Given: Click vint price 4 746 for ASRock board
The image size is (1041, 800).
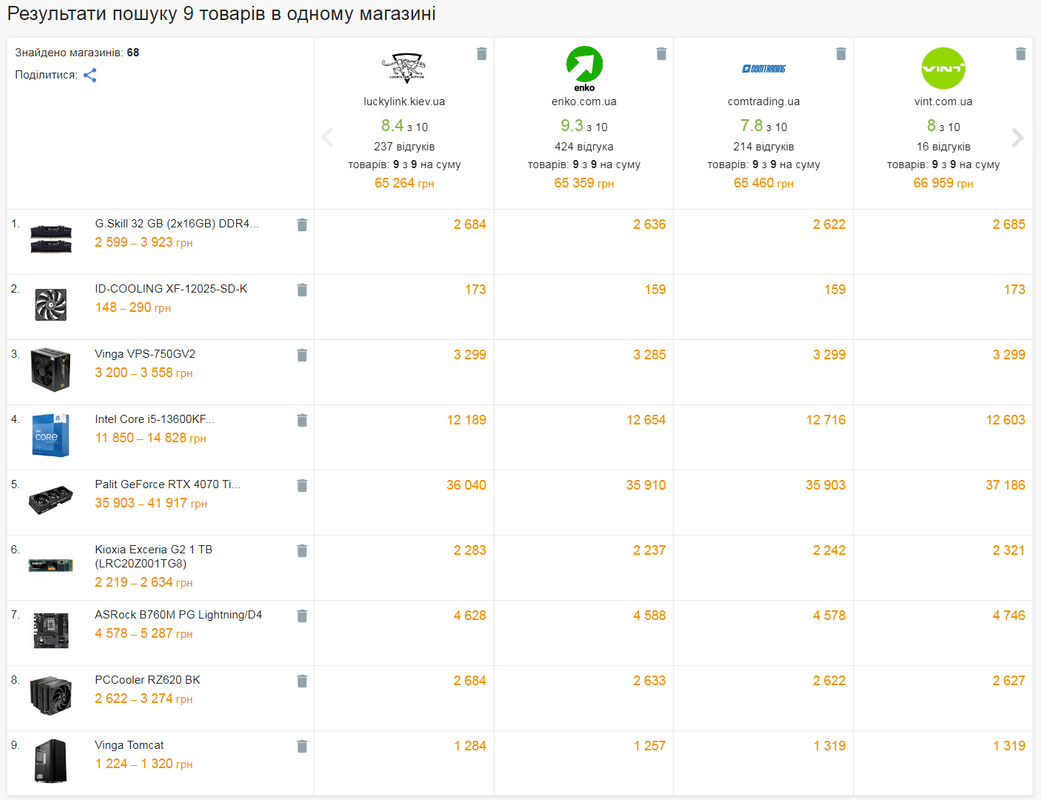Looking at the screenshot, I should coord(1008,615).
